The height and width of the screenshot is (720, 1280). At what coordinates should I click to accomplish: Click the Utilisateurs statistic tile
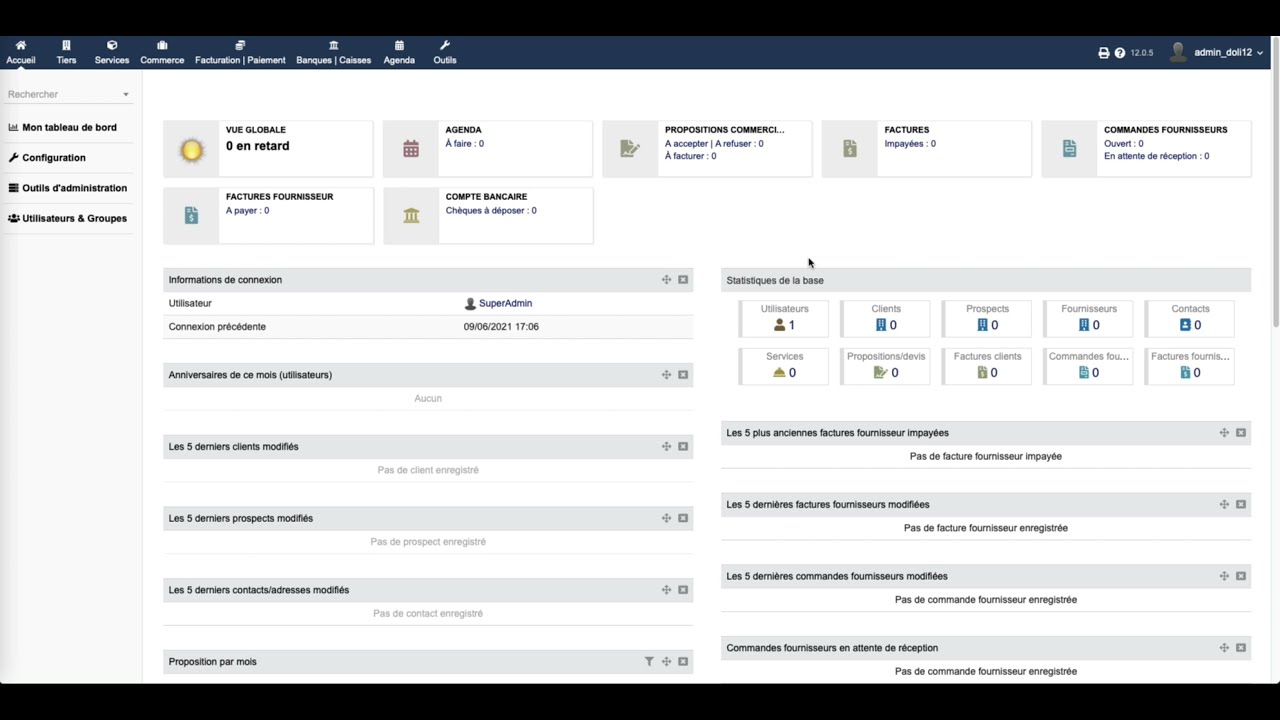coord(784,318)
